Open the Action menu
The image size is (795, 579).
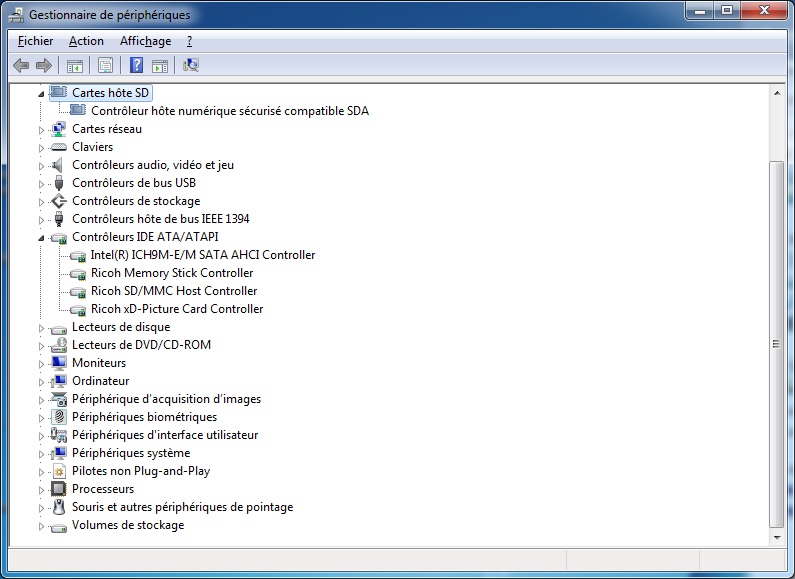pyautogui.click(x=86, y=41)
